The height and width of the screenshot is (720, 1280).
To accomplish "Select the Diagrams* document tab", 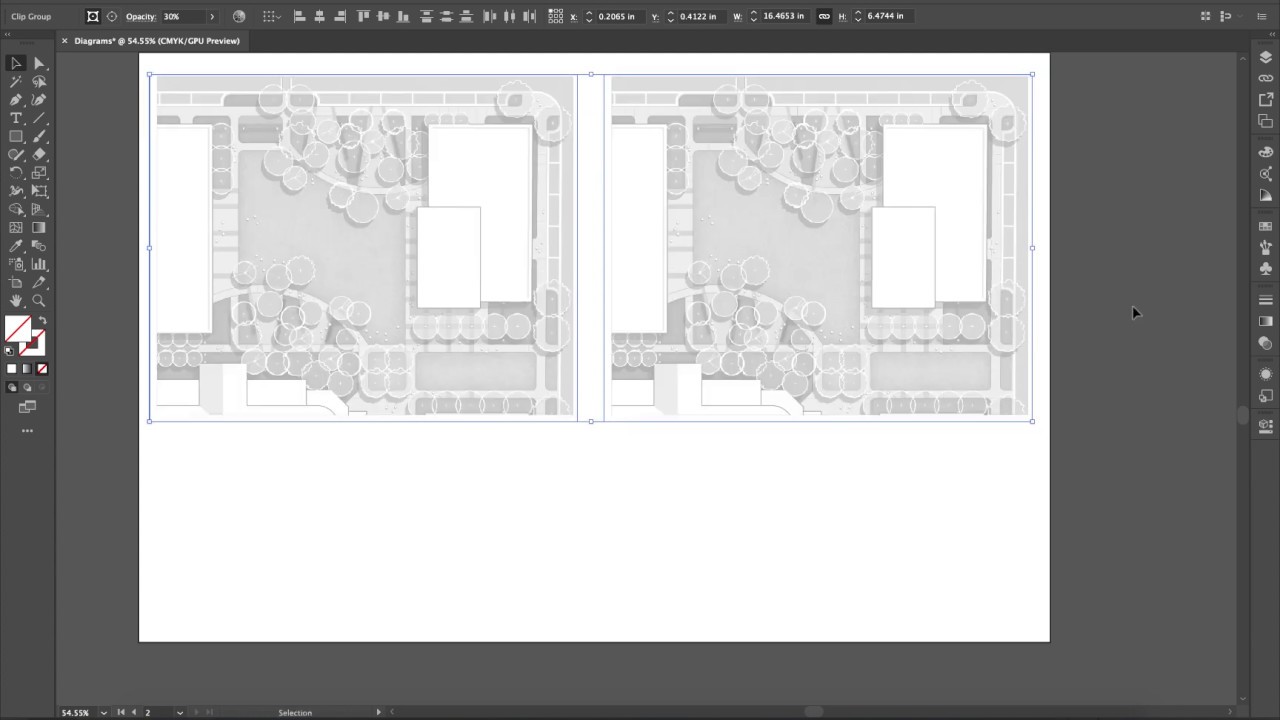I will pos(156,41).
